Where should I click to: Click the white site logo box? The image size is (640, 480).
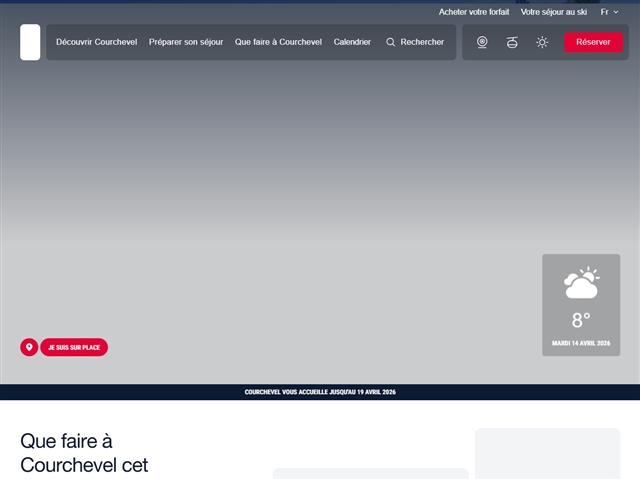30,42
